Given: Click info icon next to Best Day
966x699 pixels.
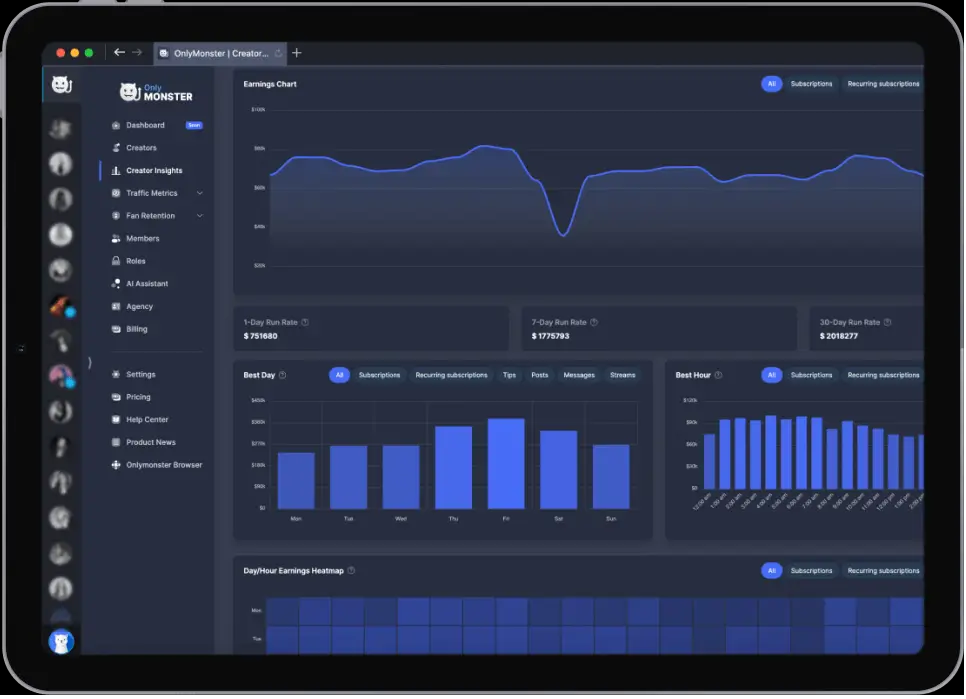Looking at the screenshot, I should (283, 376).
